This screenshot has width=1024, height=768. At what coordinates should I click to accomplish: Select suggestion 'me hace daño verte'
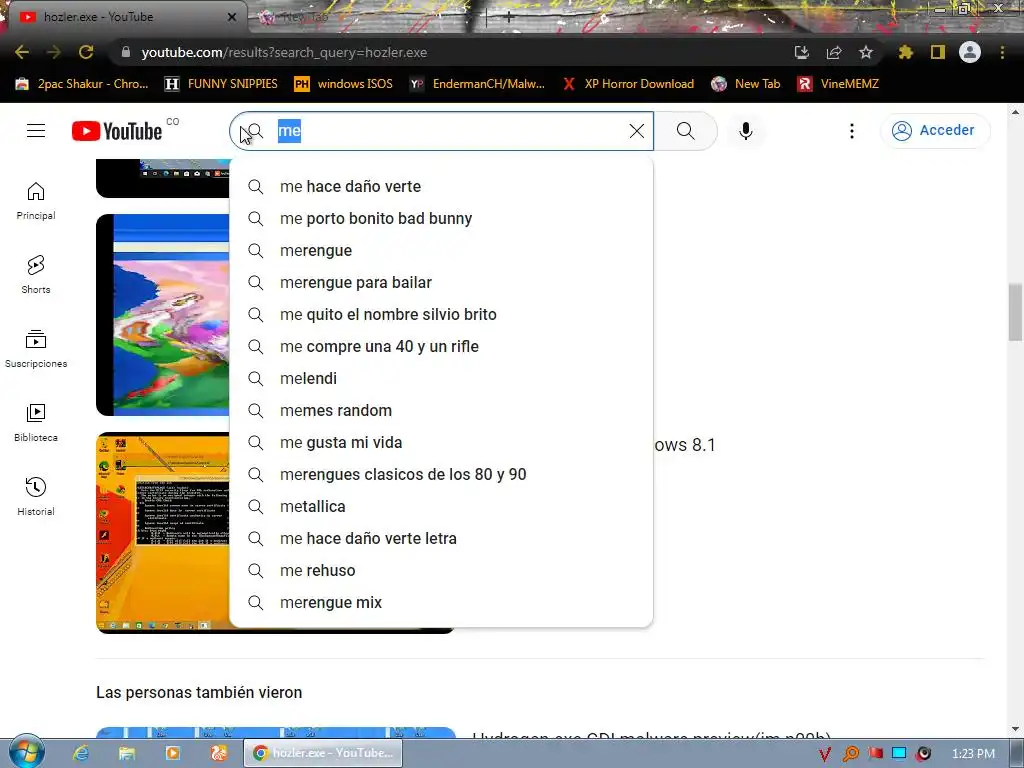(441, 186)
